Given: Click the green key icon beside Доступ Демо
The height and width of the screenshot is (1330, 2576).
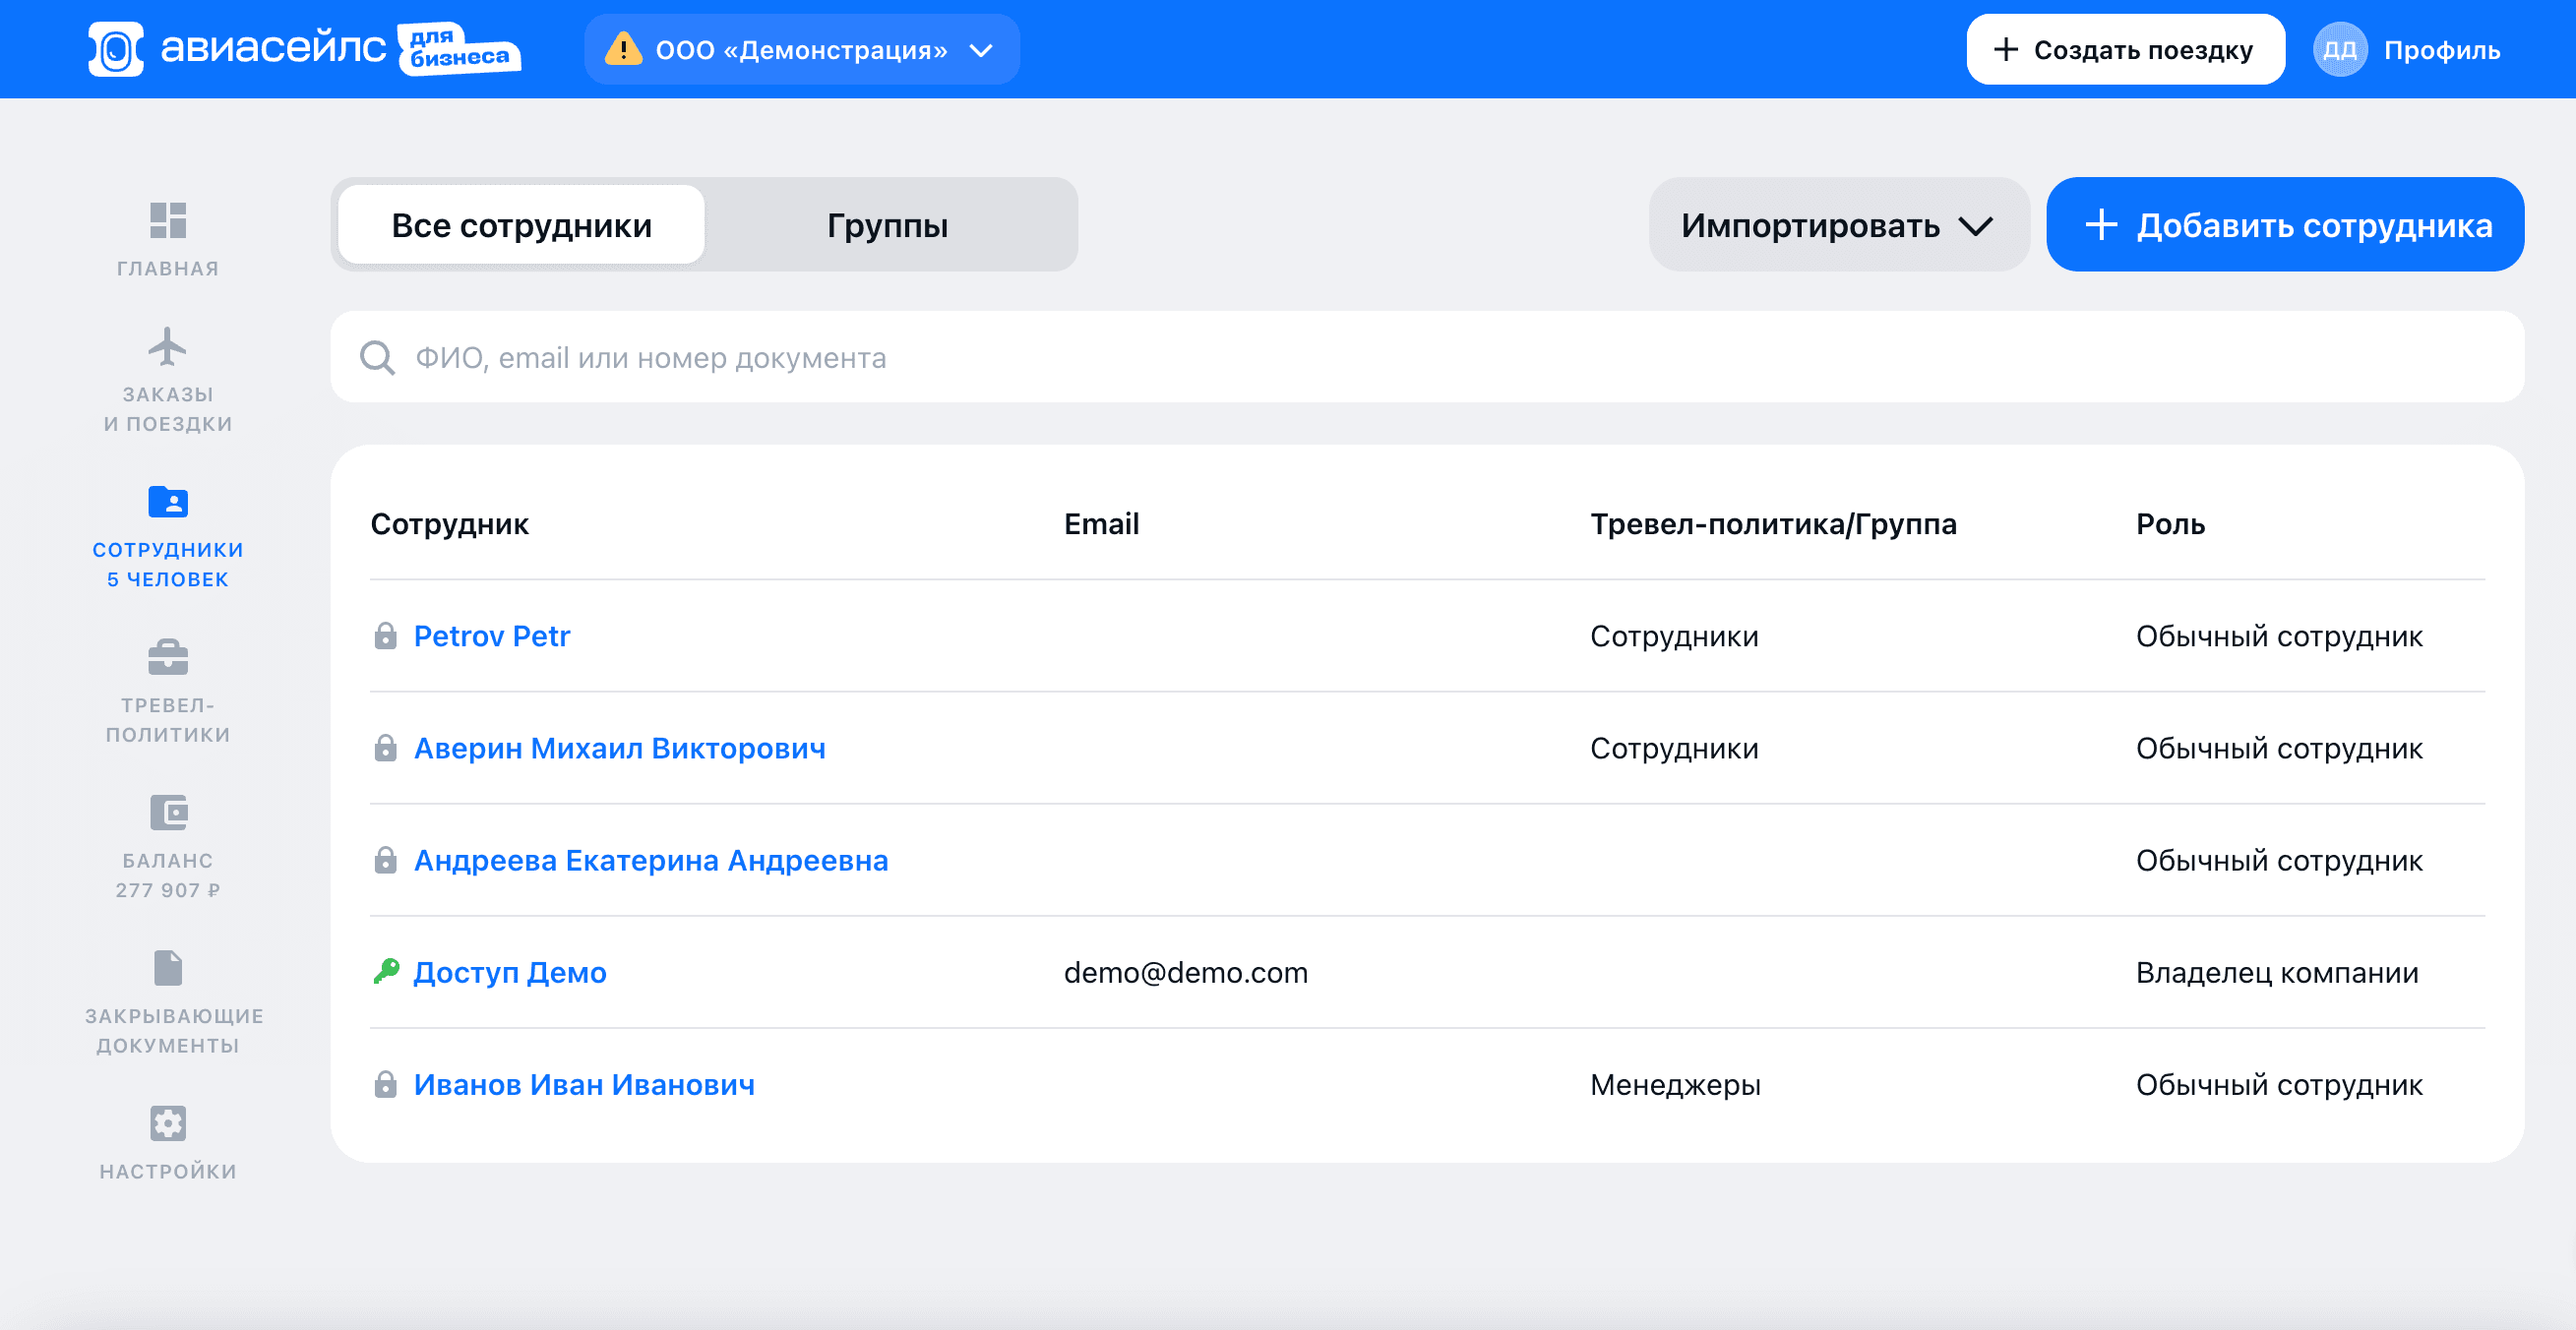Looking at the screenshot, I should click(x=387, y=971).
